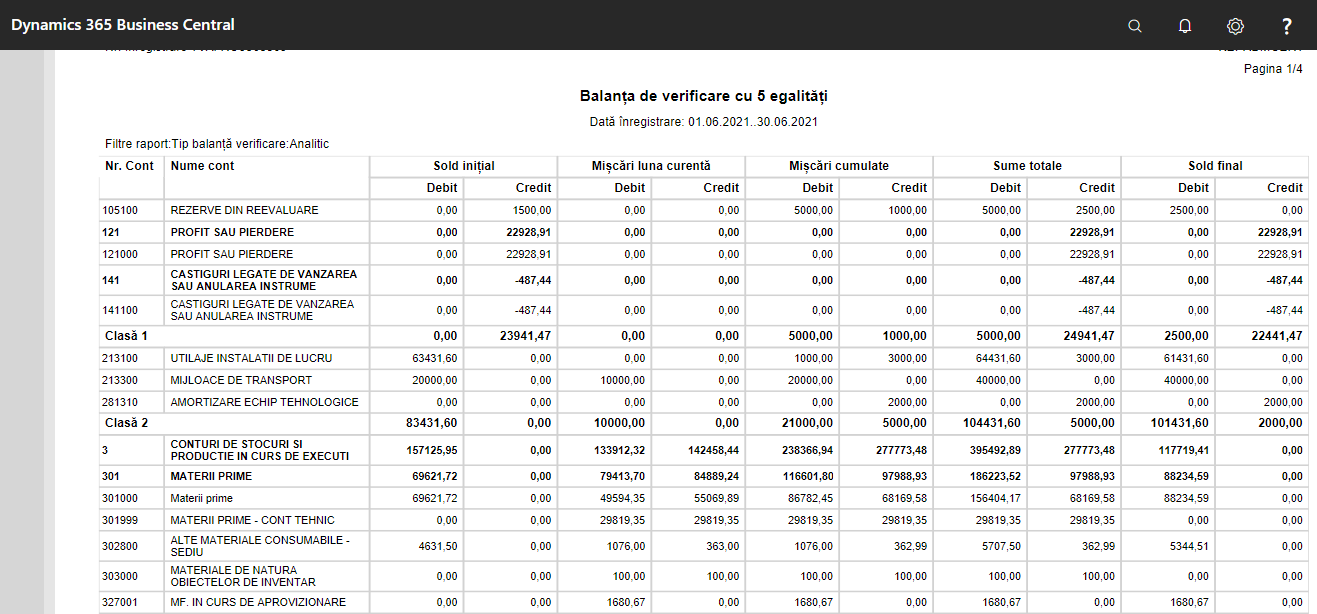
Task: Click the Dynamics 365 Business Central home logo
Action: click(x=120, y=25)
